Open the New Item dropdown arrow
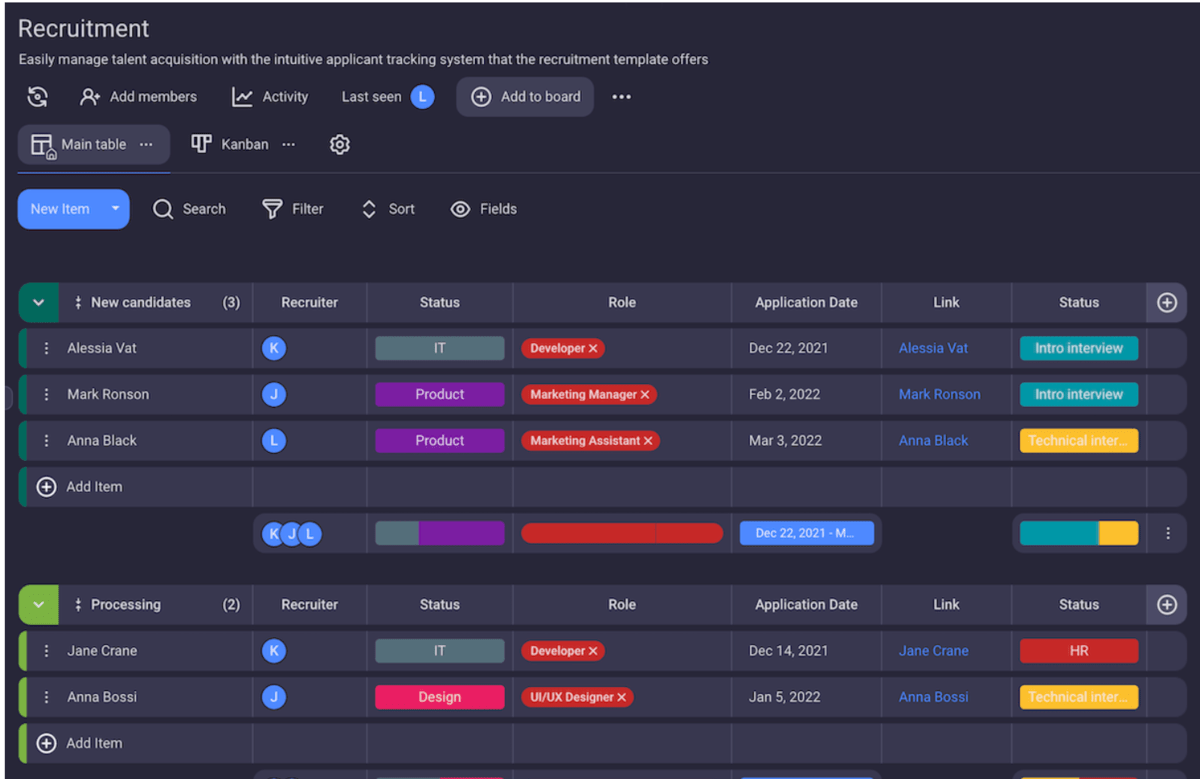This screenshot has width=1200, height=779. click(115, 209)
